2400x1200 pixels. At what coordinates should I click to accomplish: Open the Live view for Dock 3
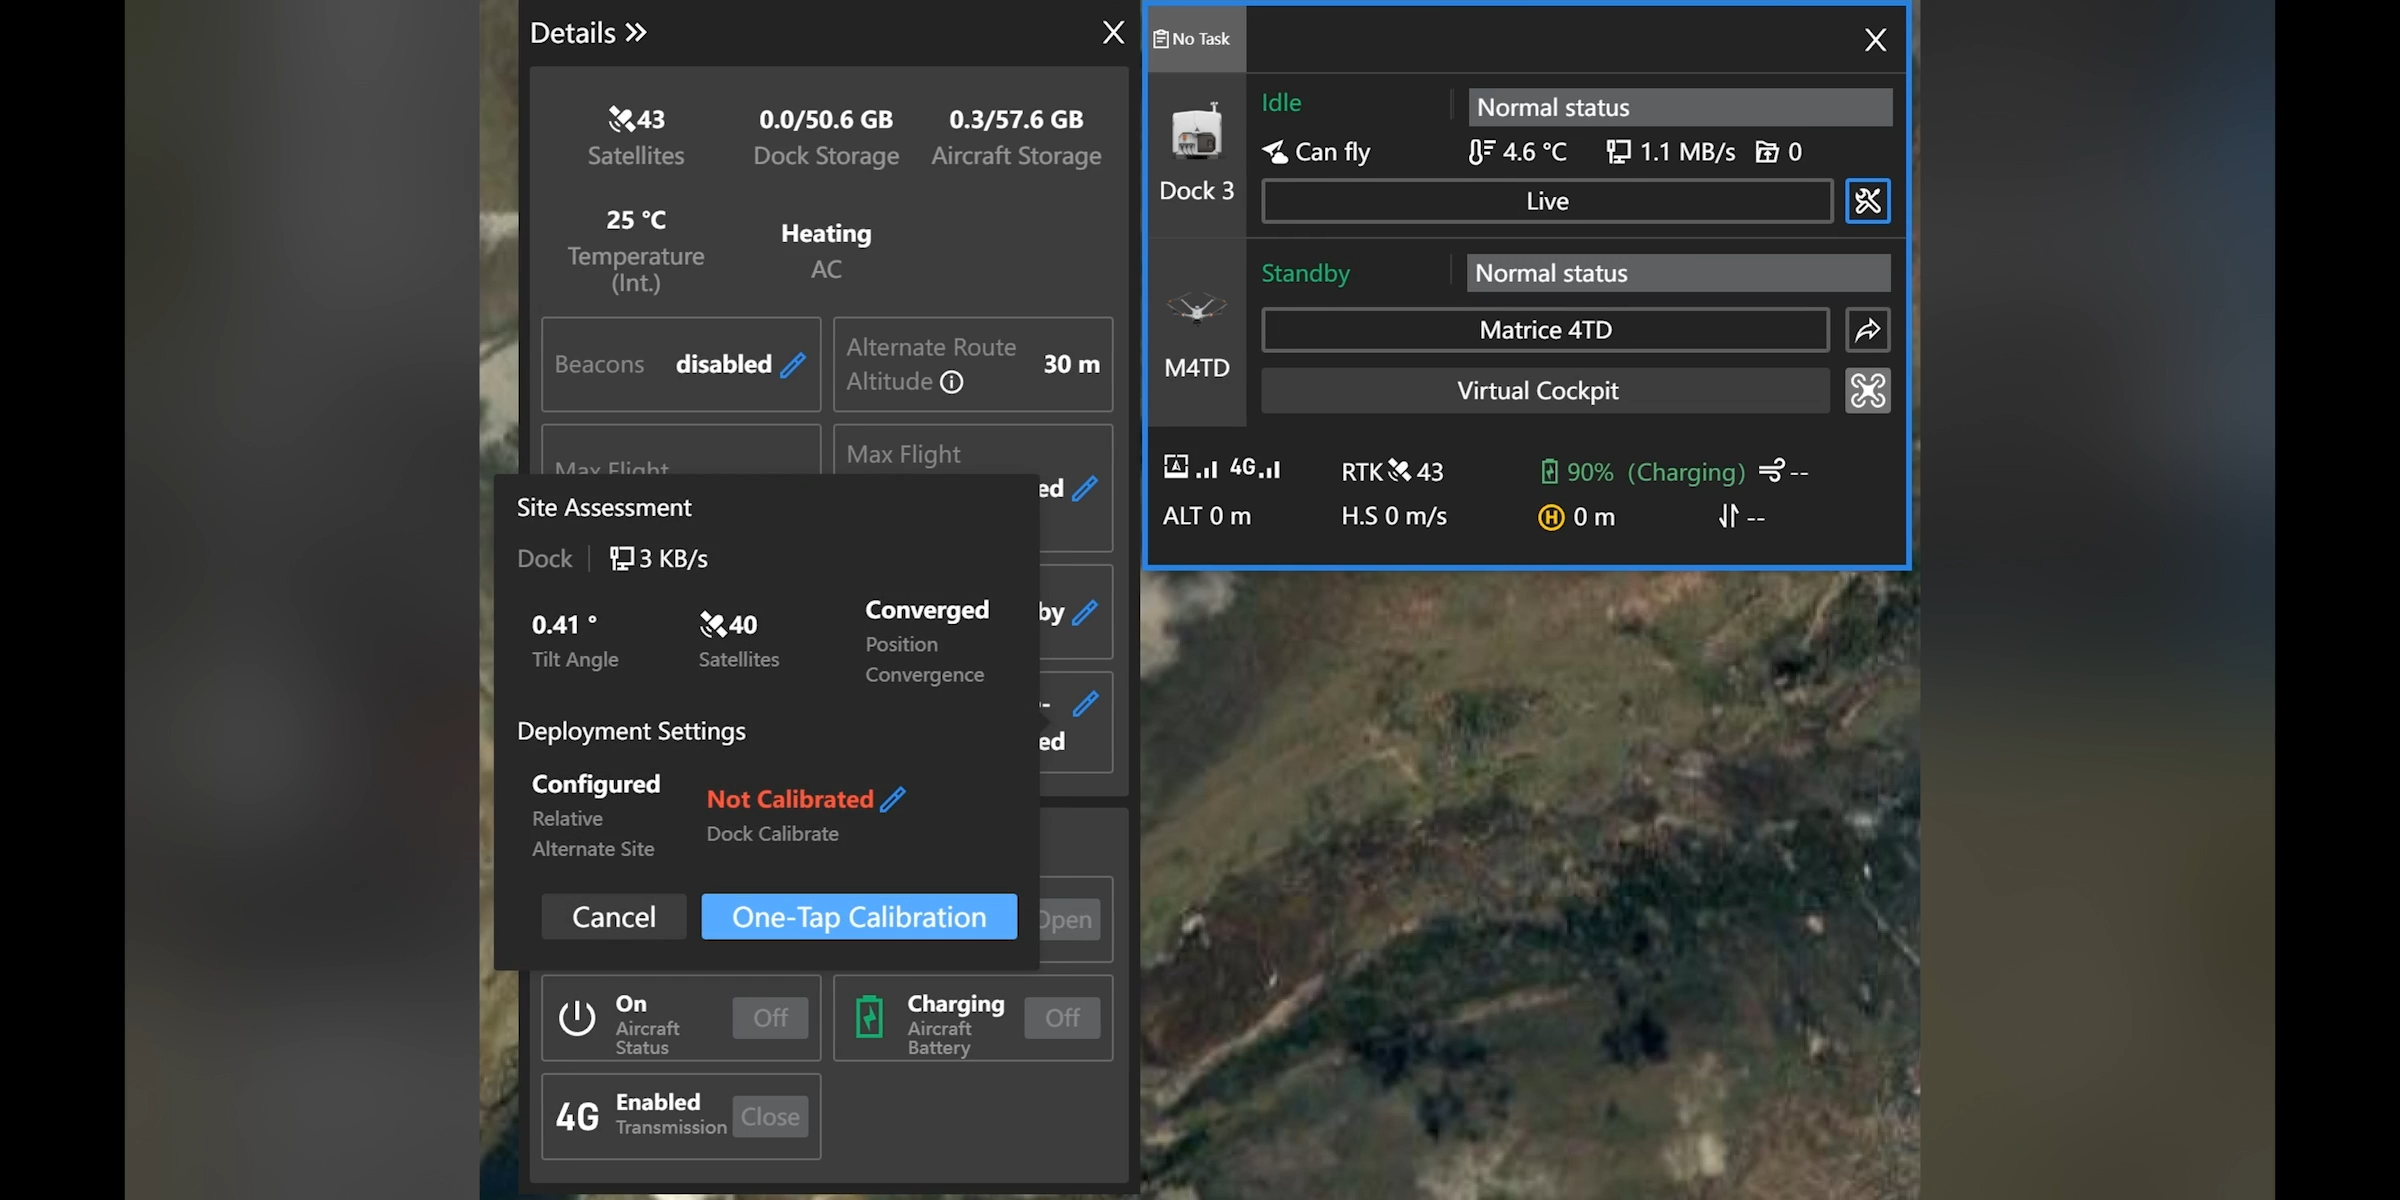(x=1546, y=201)
